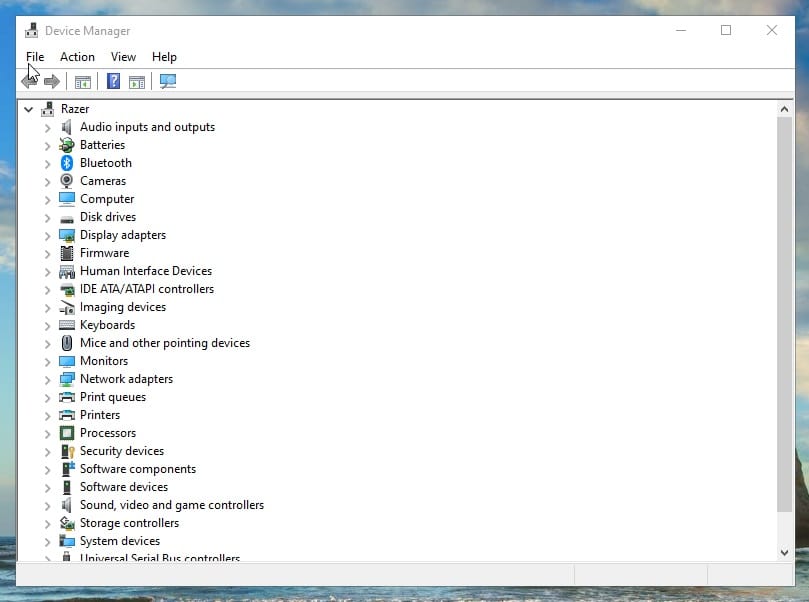This screenshot has height=602, width=809.
Task: Click the scrollbar down arrow
Action: [784, 552]
